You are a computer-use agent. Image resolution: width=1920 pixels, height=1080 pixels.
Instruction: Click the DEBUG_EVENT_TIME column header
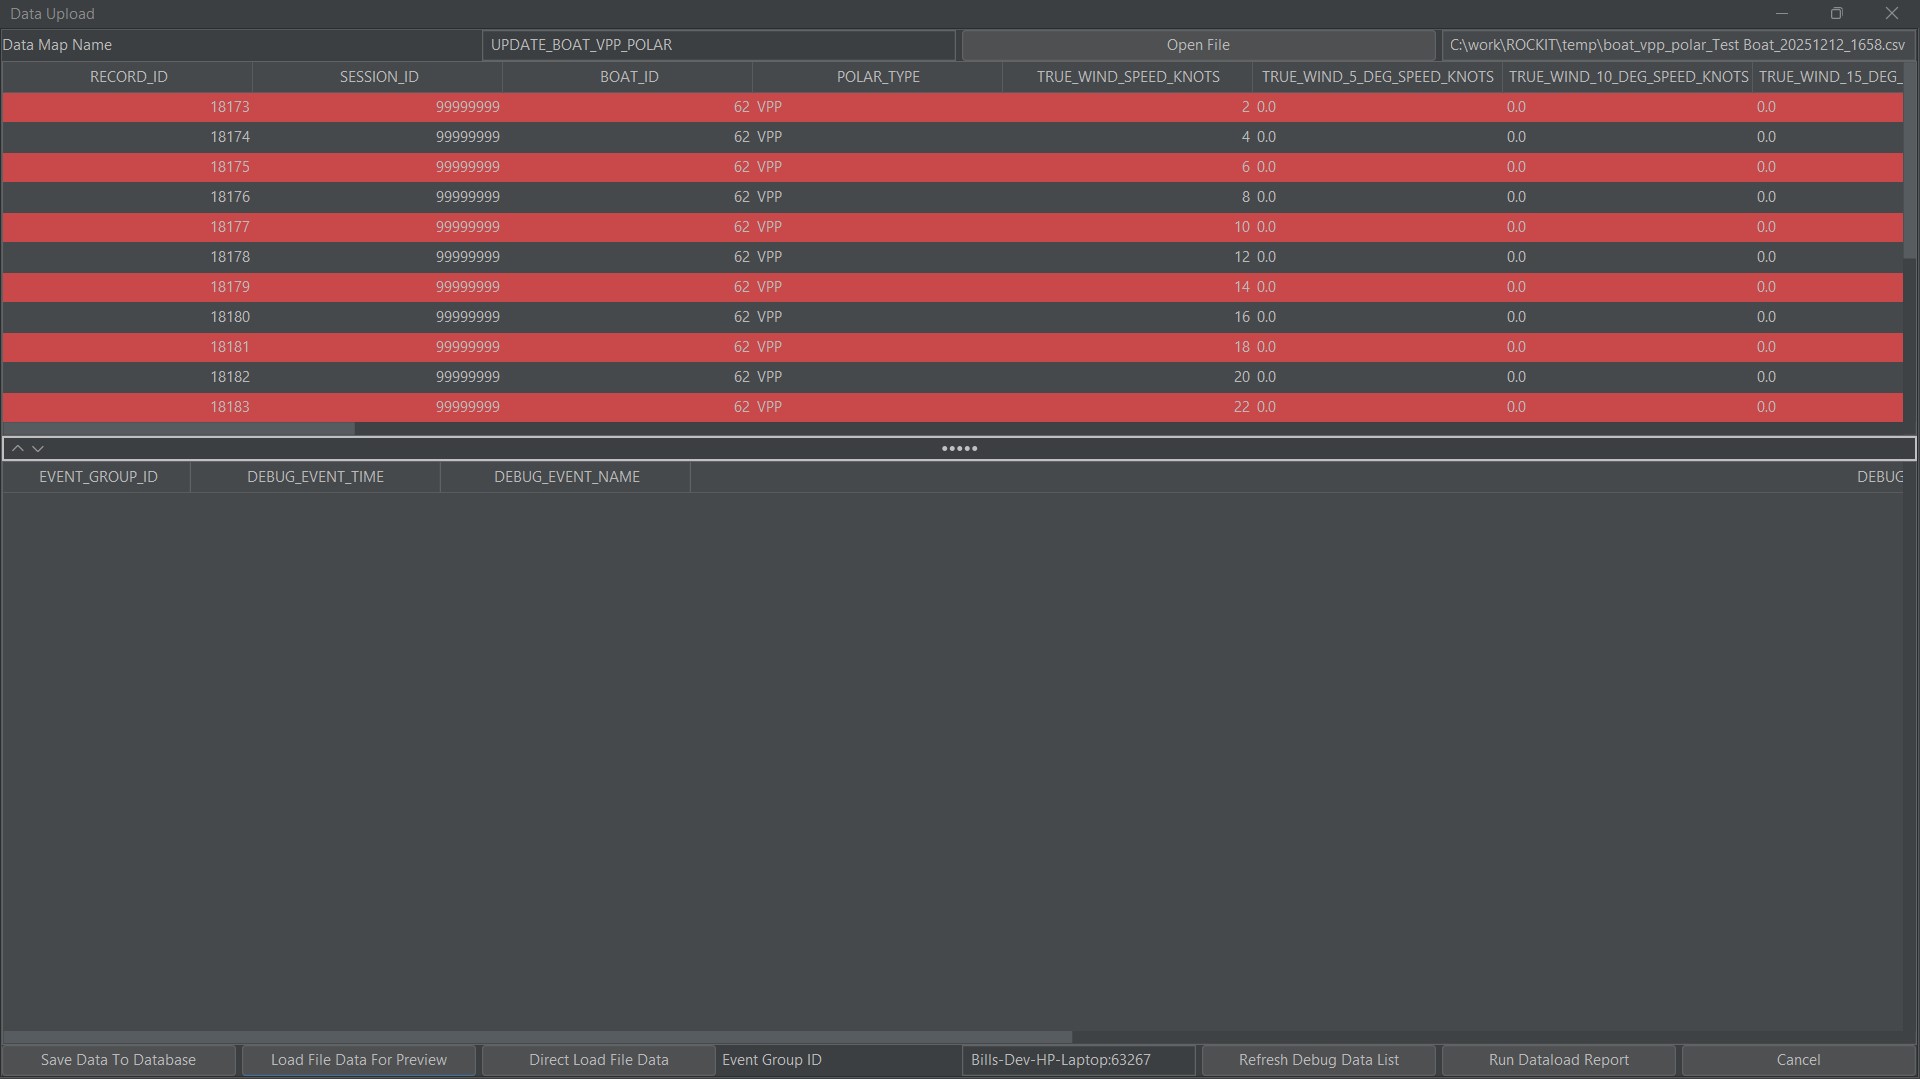point(315,477)
